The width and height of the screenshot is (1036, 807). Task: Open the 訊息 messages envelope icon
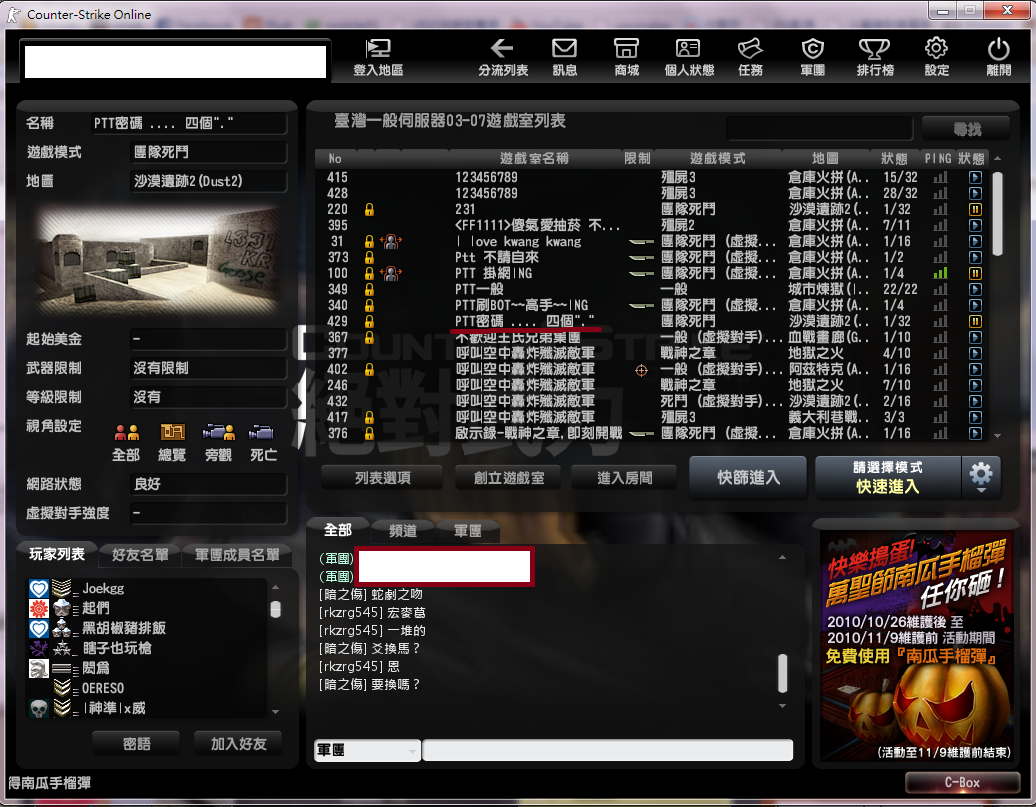564,57
